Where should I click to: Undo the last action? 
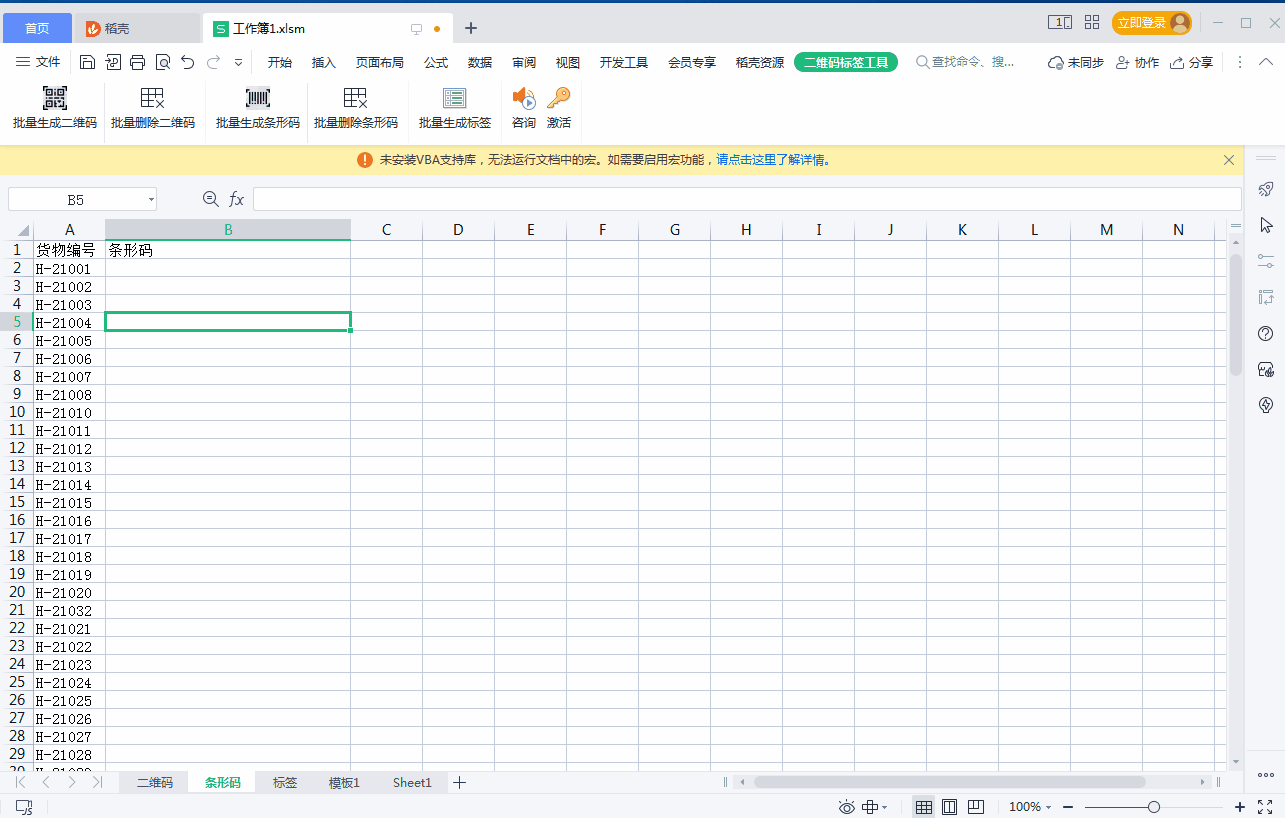pos(188,62)
